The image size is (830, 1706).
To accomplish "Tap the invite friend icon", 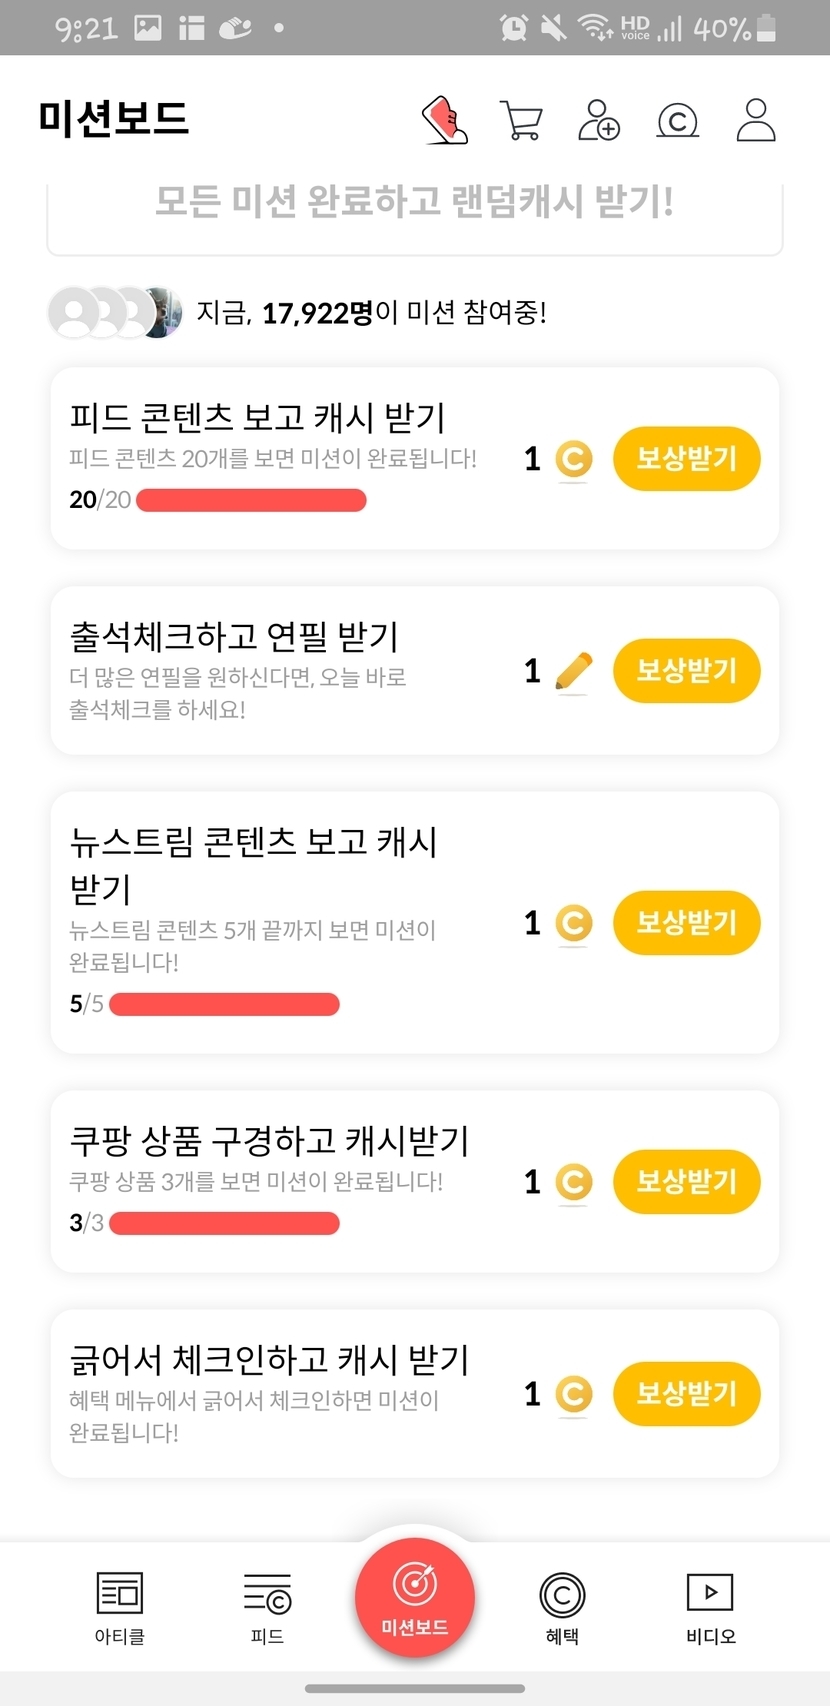I will coord(599,120).
